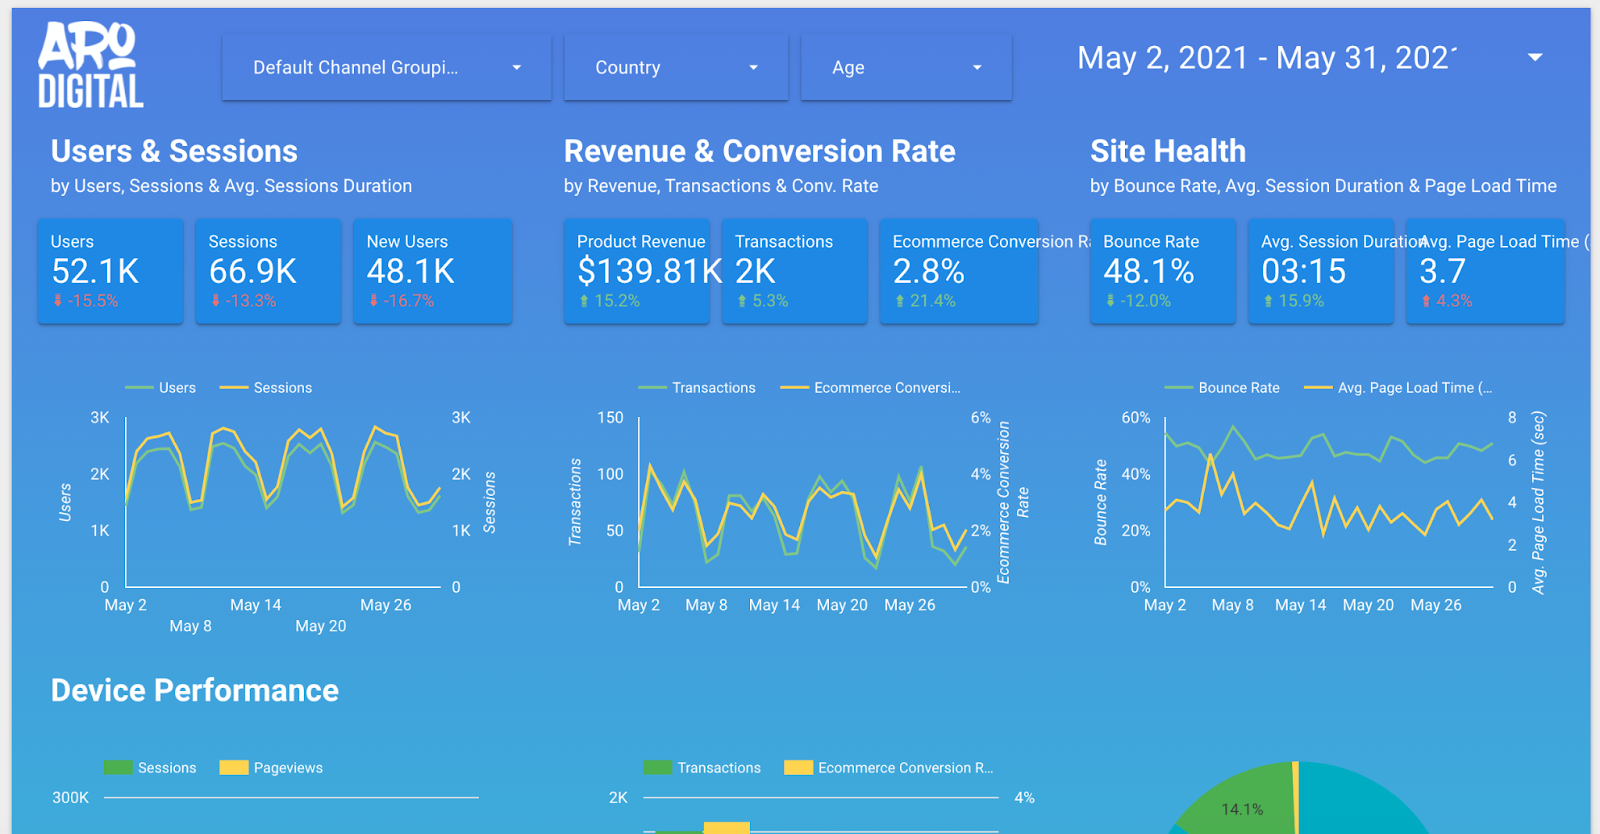Click the yellow Pageviews legend swatch
This screenshot has width=1600, height=834.
click(234, 768)
